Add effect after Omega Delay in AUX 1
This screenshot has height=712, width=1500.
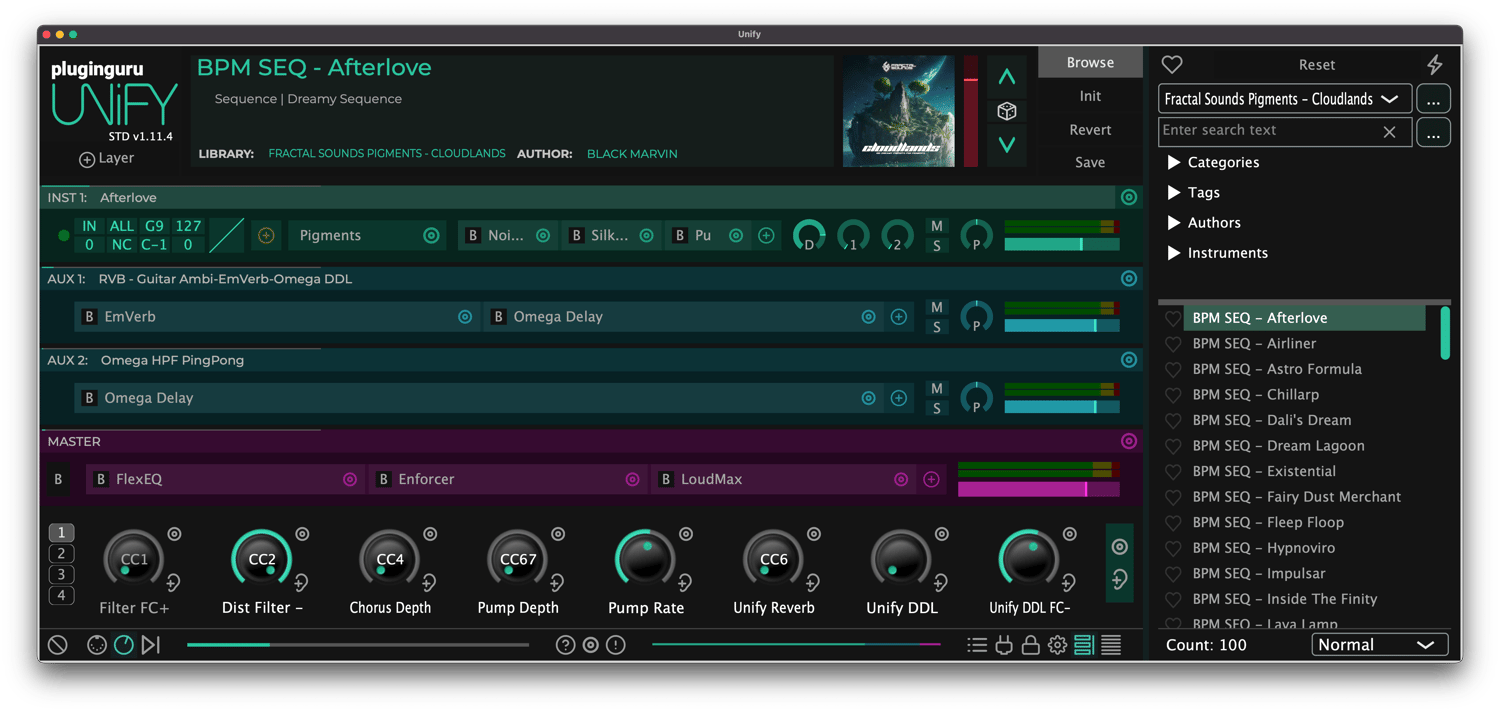(899, 317)
